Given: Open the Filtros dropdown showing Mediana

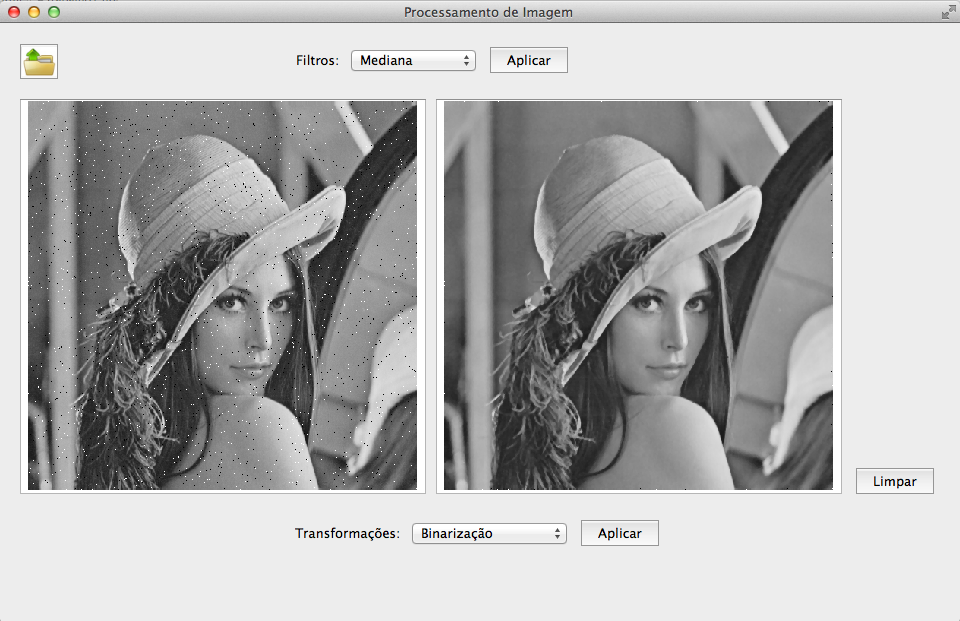Looking at the screenshot, I should 412,61.
